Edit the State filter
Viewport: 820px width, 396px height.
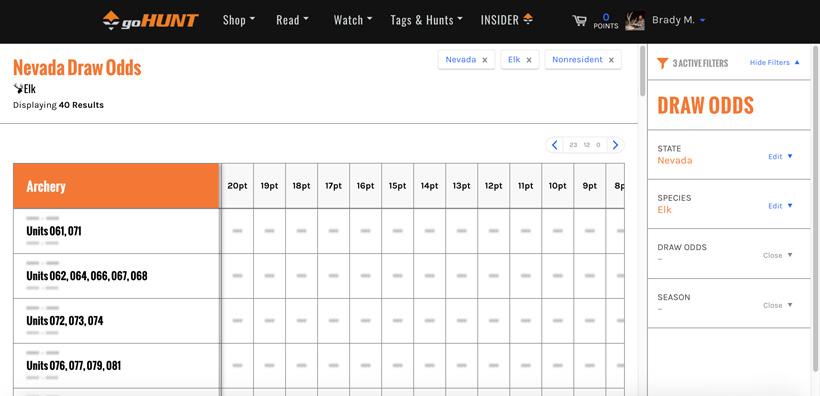780,156
